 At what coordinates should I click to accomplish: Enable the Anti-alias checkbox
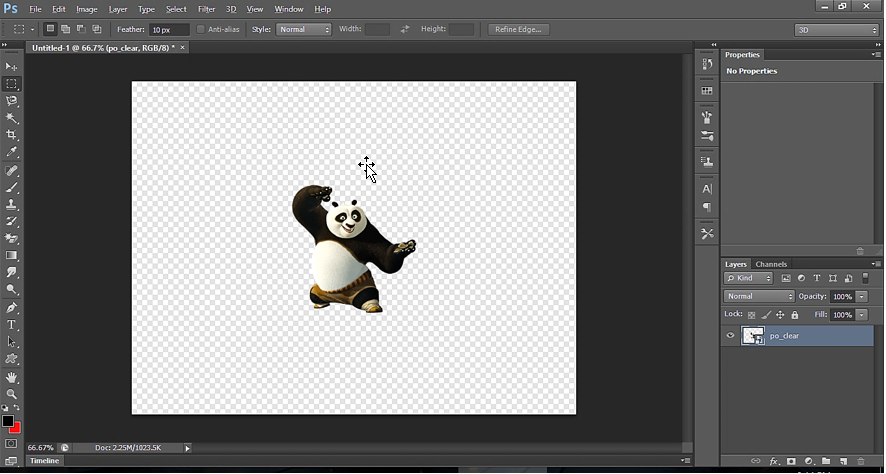(x=201, y=29)
